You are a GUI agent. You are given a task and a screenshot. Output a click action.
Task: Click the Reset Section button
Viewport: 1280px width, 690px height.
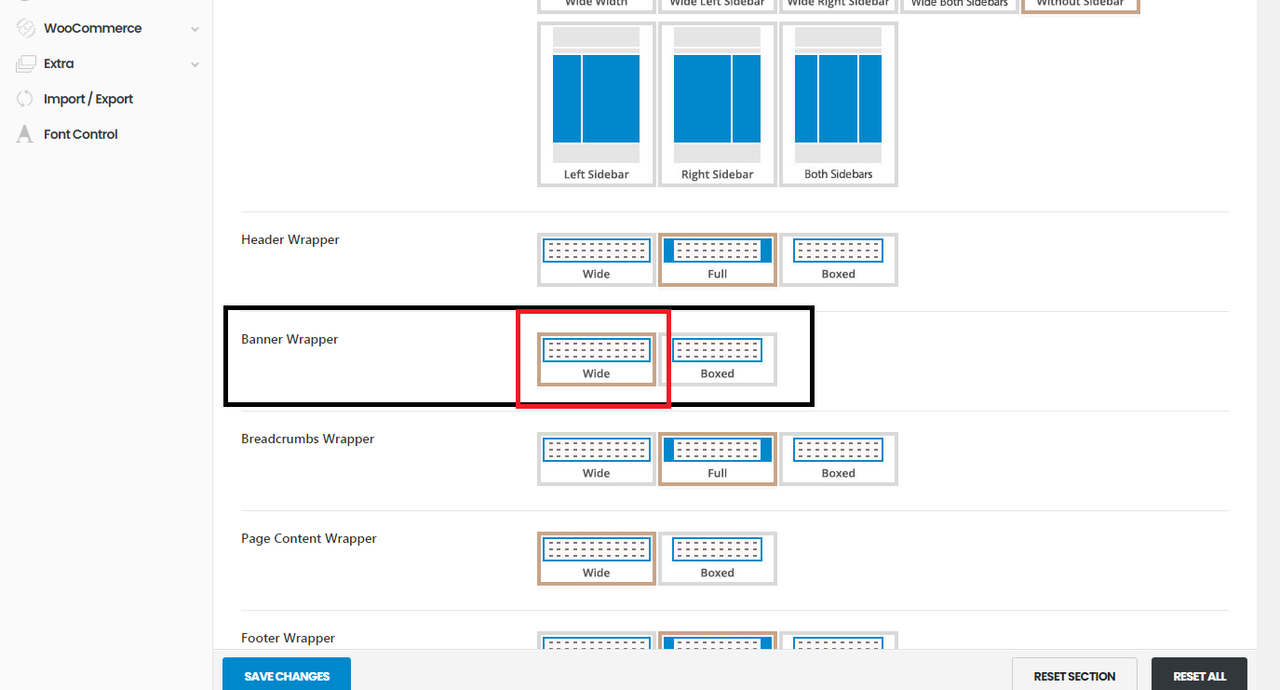[1074, 675]
